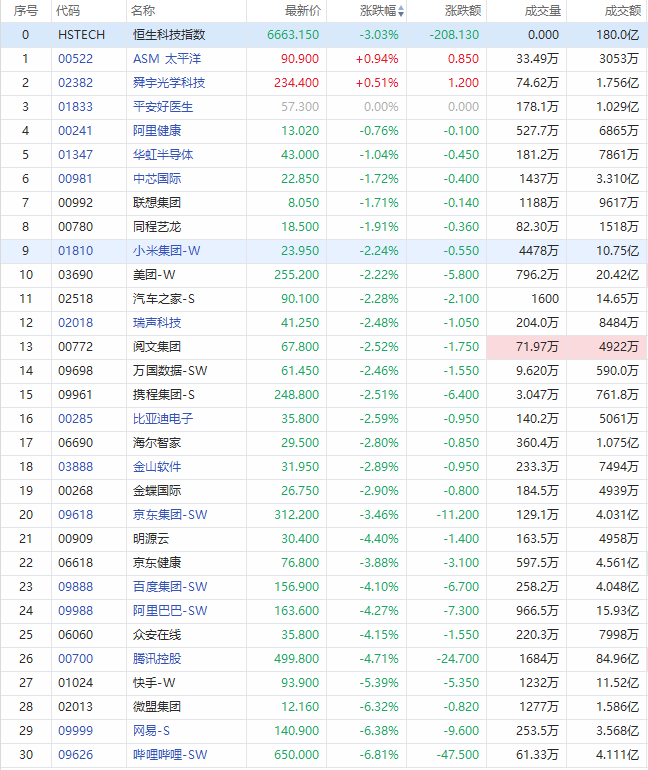Select 海尔智家 row name
The width and height of the screenshot is (648, 770).
click(x=157, y=443)
